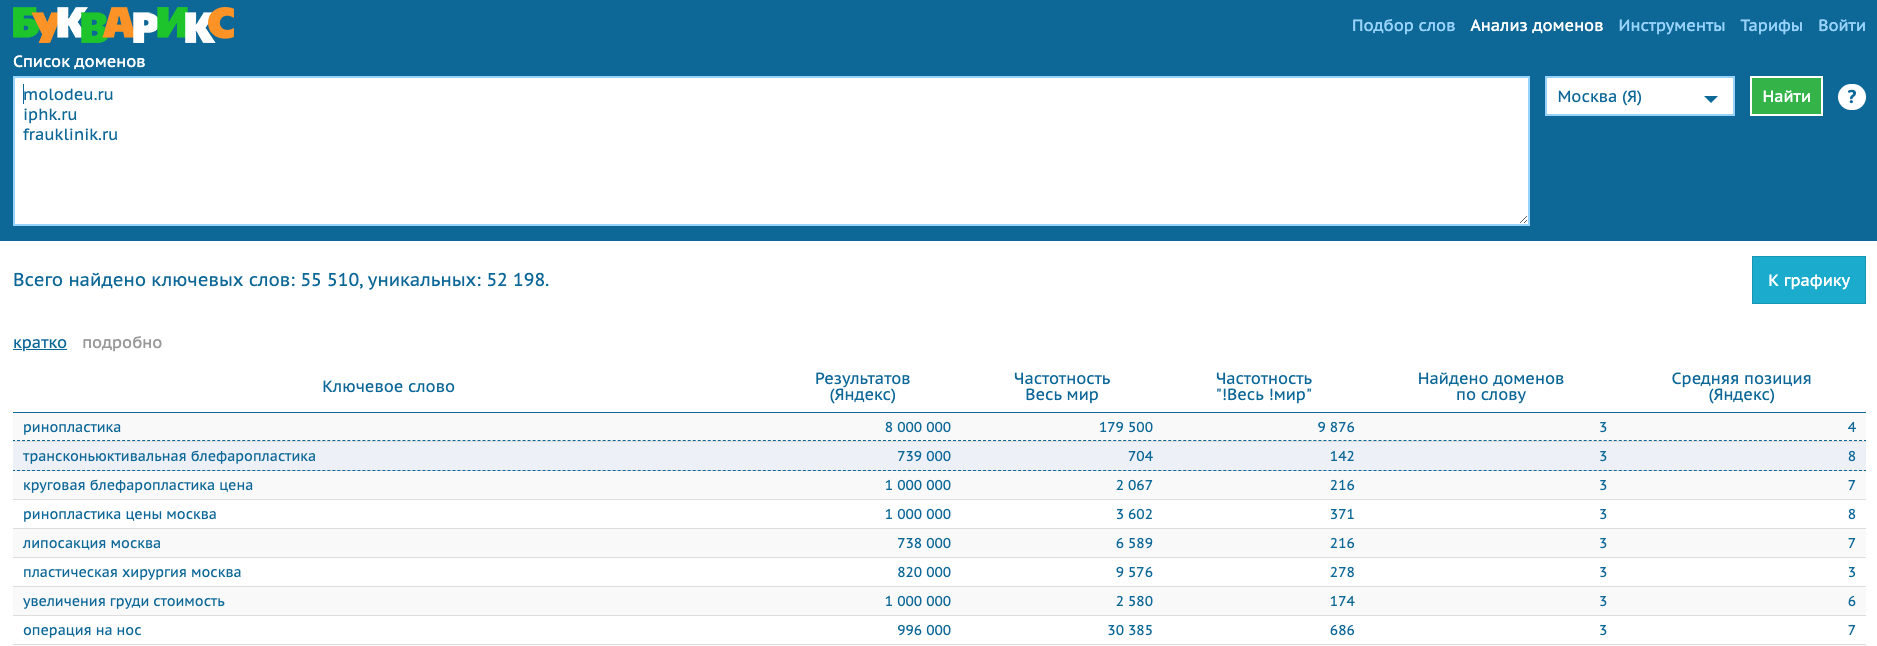Sort by Ключевое слово column header

[x=388, y=387]
